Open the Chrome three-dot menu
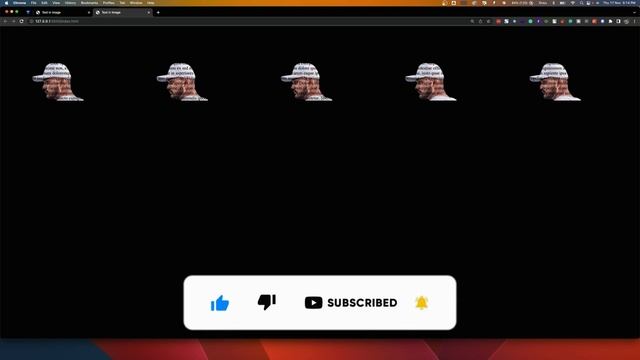 tap(635, 21)
